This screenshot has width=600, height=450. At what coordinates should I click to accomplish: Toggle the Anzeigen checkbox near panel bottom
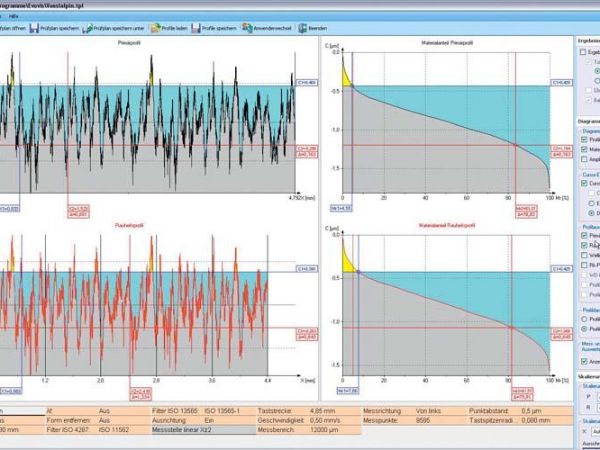coord(584,361)
